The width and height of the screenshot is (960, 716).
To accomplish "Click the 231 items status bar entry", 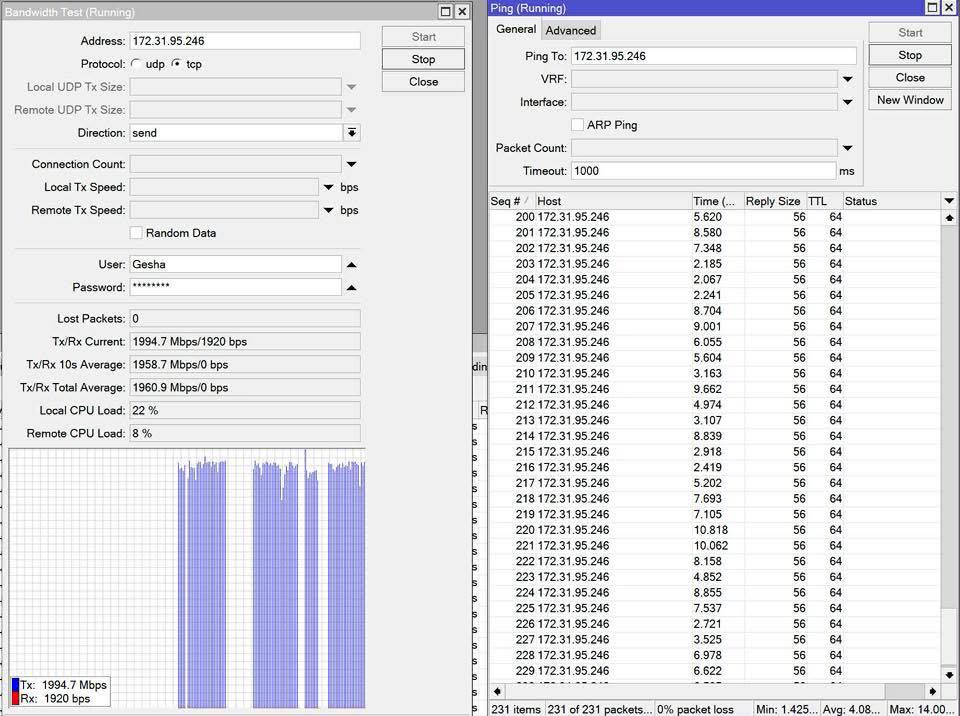I will 516,709.
